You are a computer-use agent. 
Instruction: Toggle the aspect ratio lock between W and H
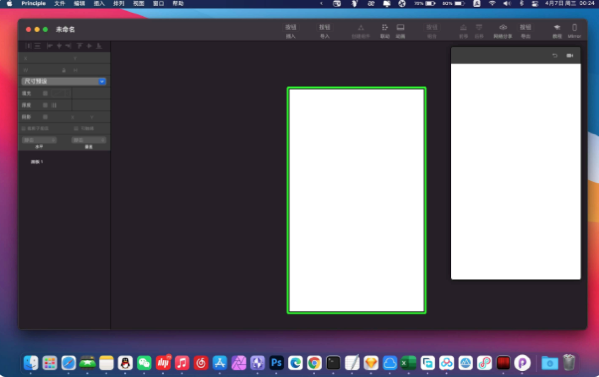coord(64,70)
